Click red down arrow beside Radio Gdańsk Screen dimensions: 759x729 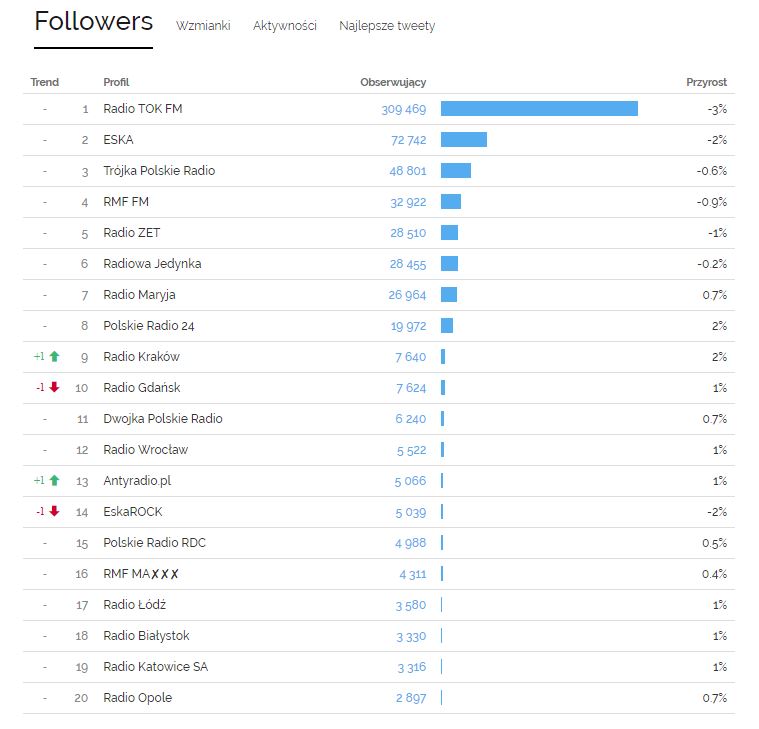click(54, 387)
